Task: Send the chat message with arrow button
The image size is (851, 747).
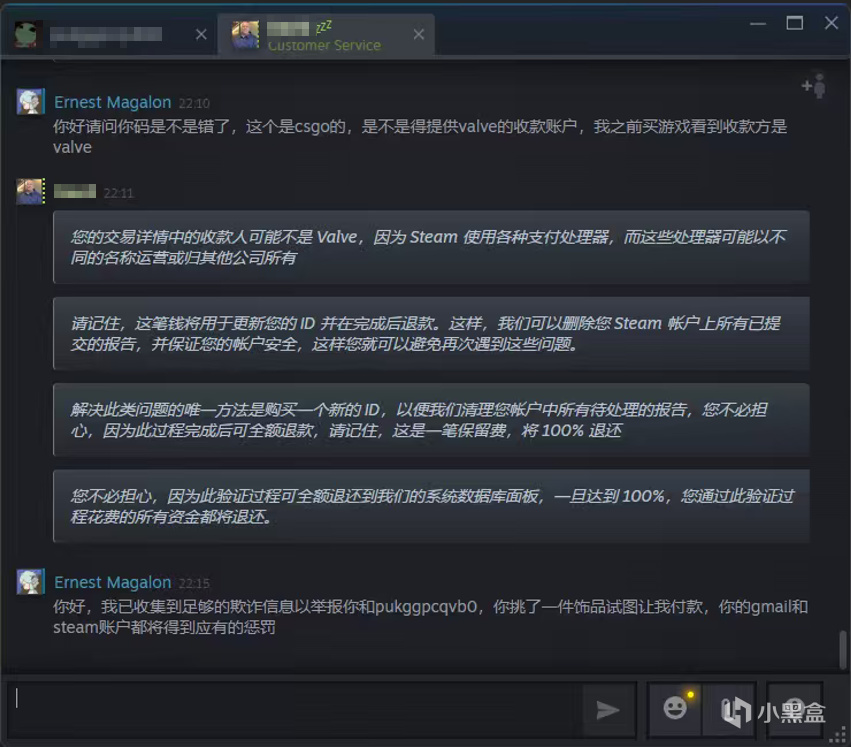Action: point(608,710)
